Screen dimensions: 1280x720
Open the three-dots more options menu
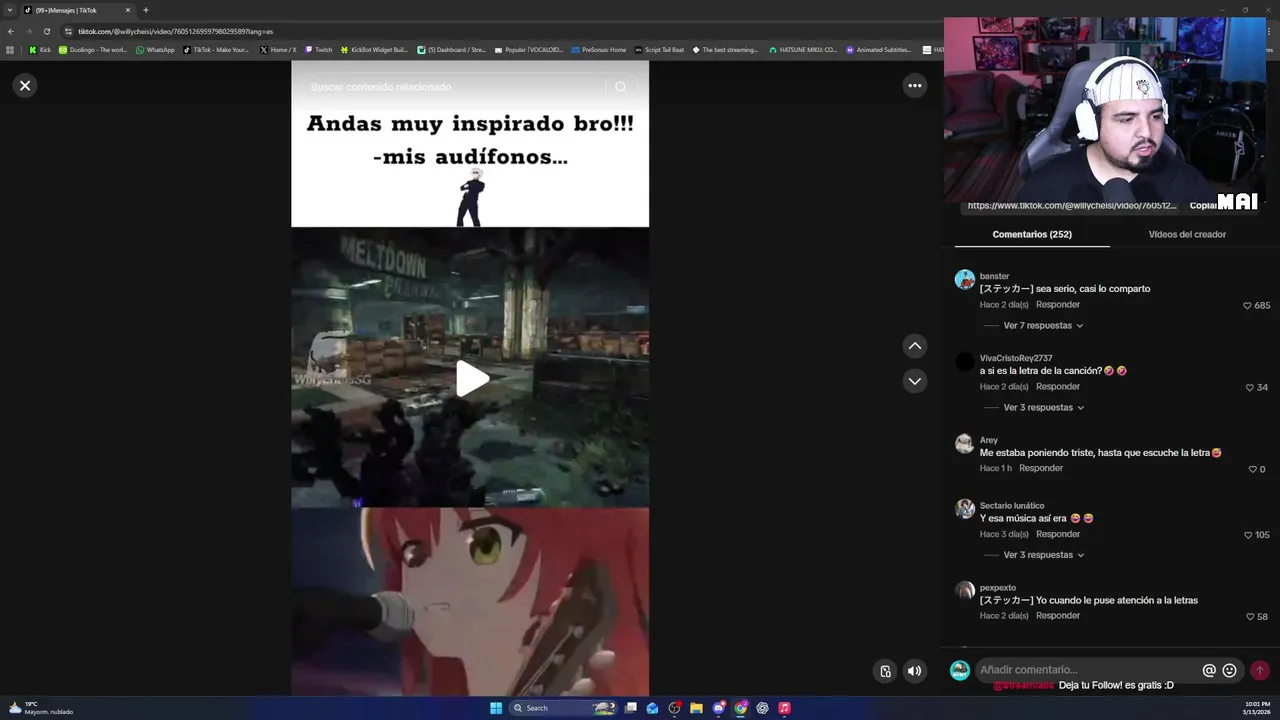tap(914, 85)
